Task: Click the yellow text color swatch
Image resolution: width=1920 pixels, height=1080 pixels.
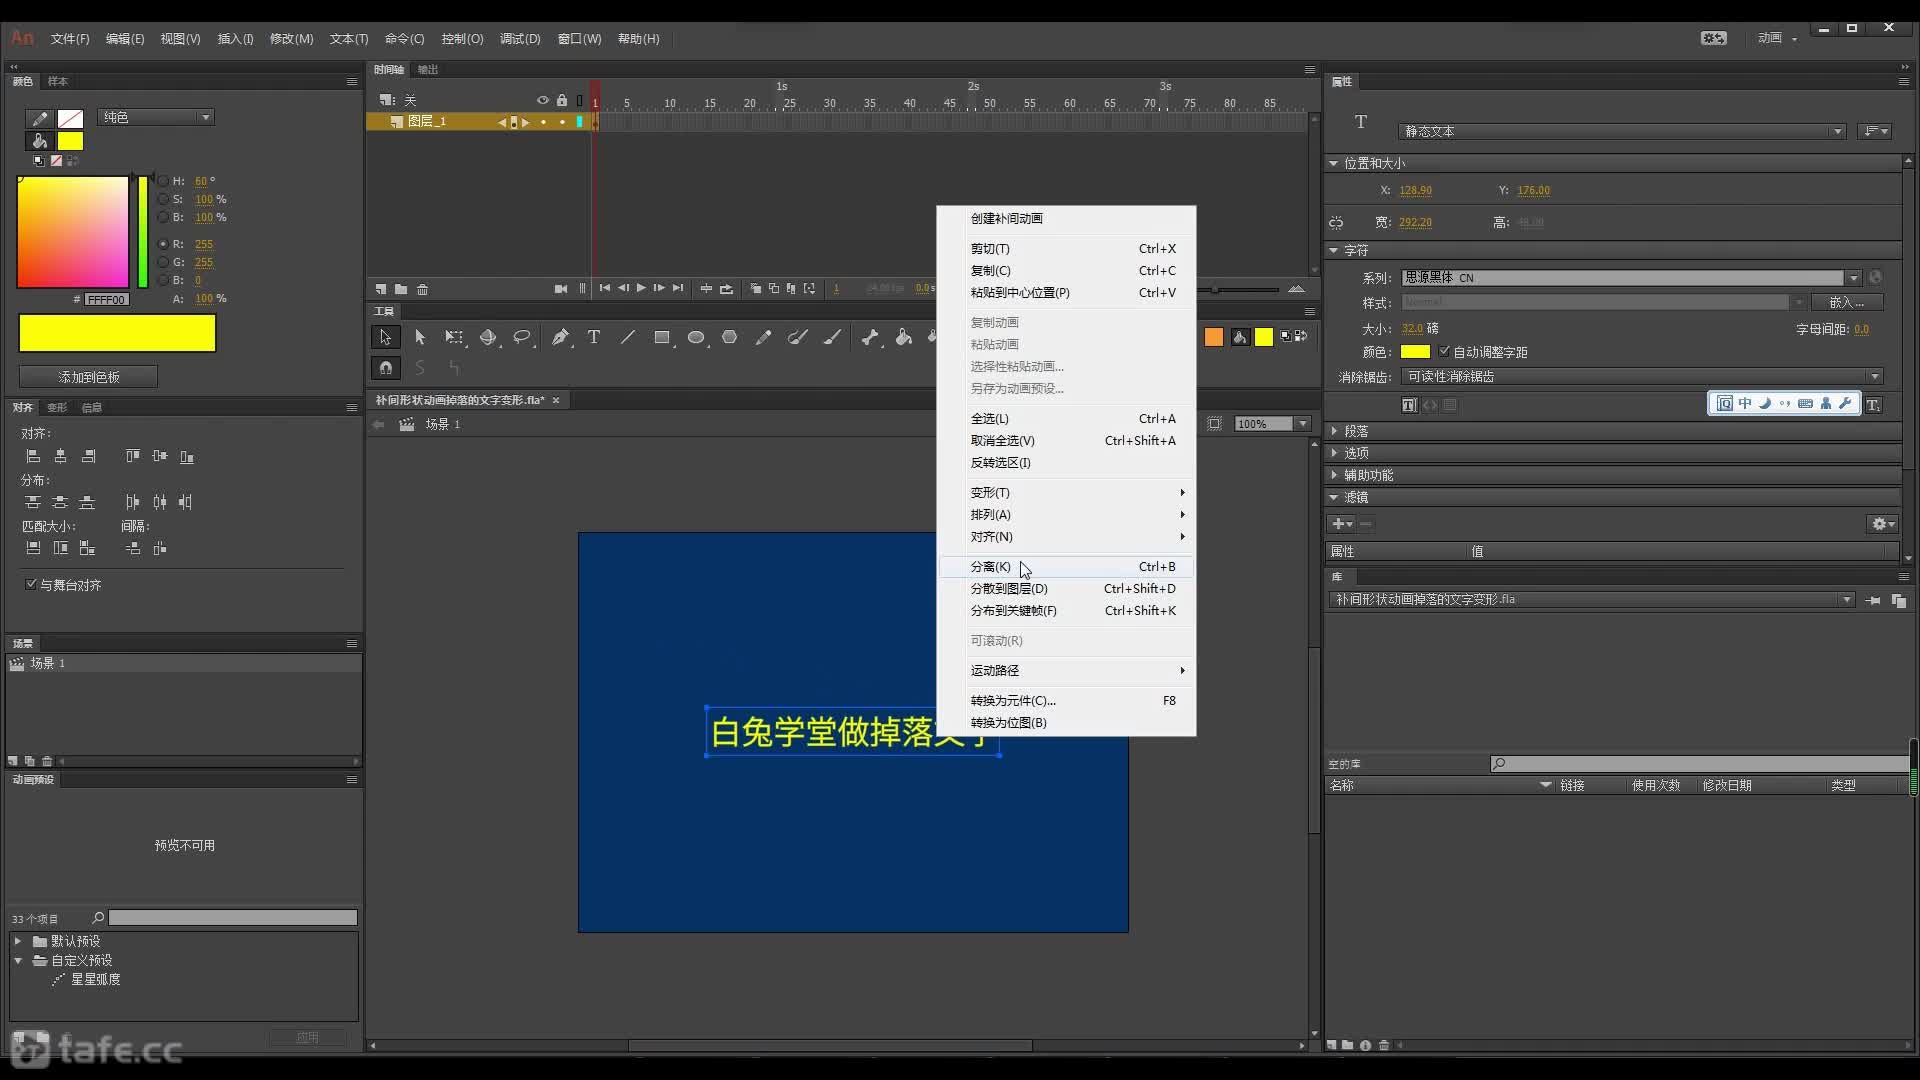Action: pos(1415,352)
